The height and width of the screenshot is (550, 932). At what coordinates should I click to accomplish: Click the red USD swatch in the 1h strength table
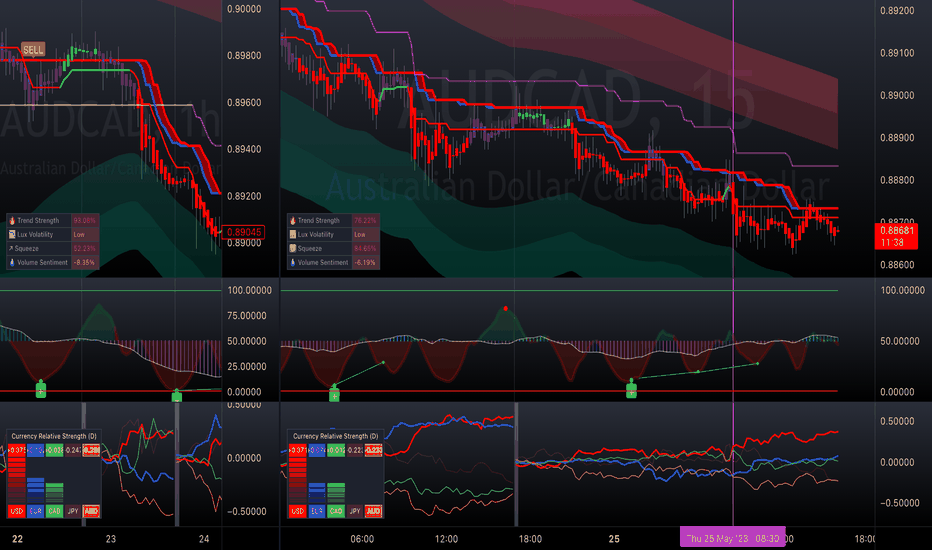click(x=17, y=511)
